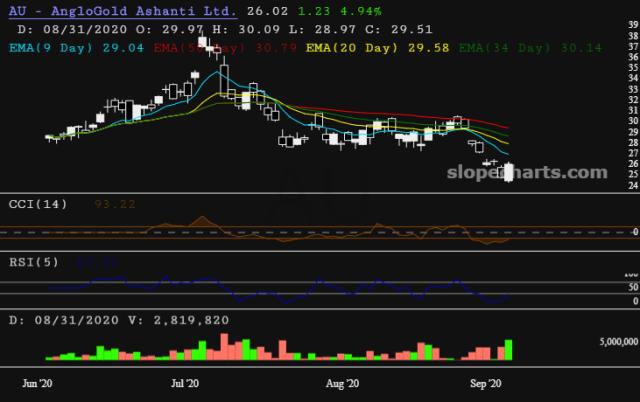The height and width of the screenshot is (402, 640).
Task: Click the last green volume bar
Action: (x=509, y=350)
